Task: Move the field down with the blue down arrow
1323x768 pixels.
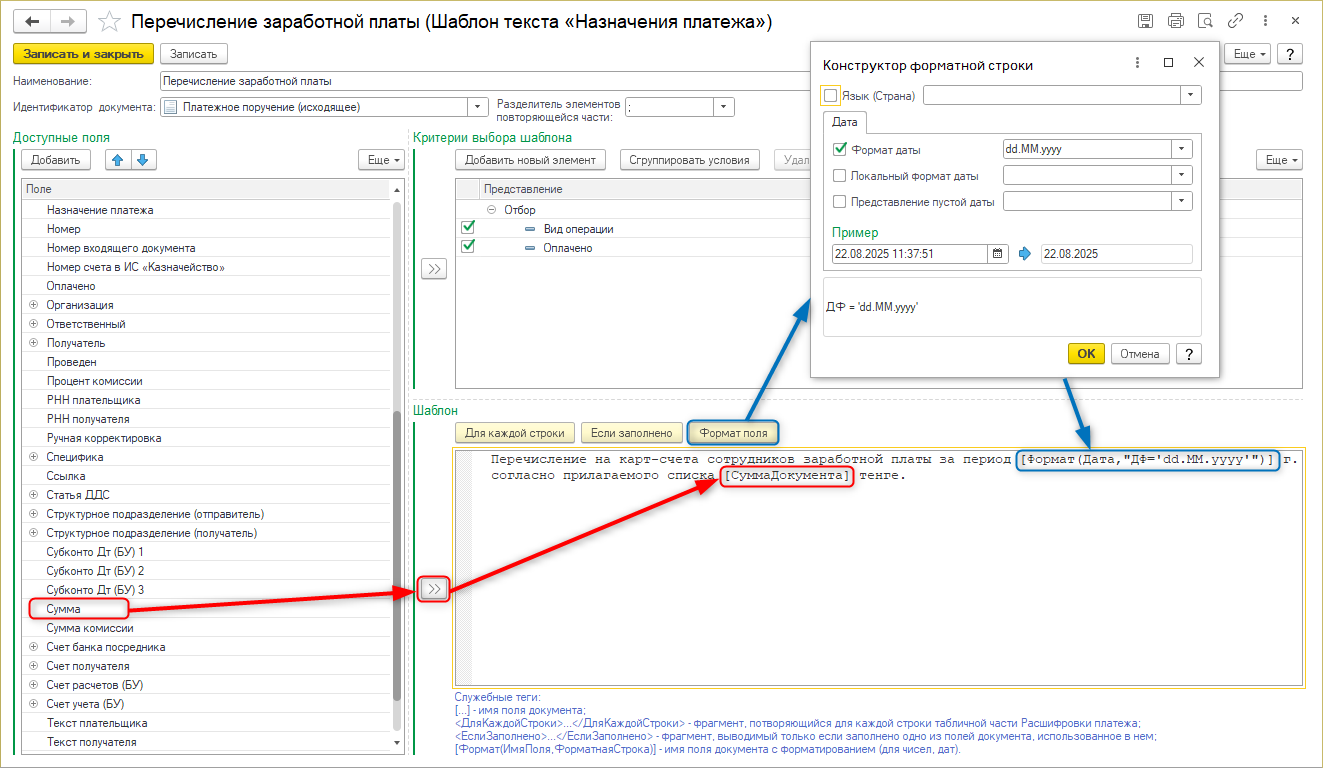Action: coord(143,160)
